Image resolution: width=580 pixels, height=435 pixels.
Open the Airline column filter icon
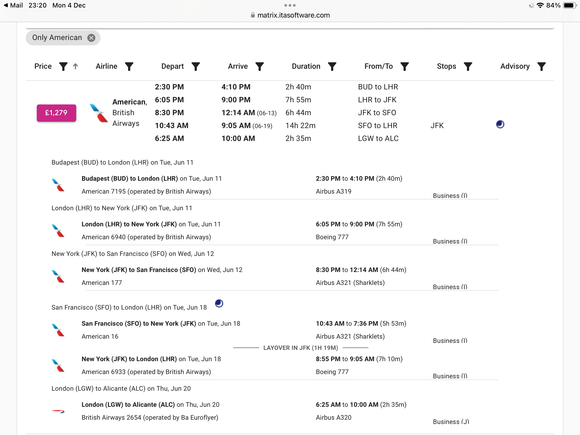[129, 67]
